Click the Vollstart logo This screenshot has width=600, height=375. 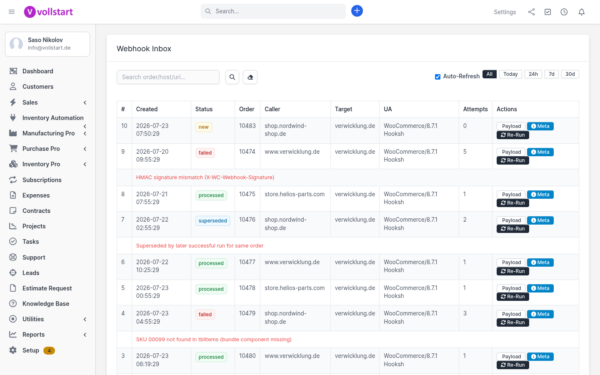pyautogui.click(x=48, y=12)
